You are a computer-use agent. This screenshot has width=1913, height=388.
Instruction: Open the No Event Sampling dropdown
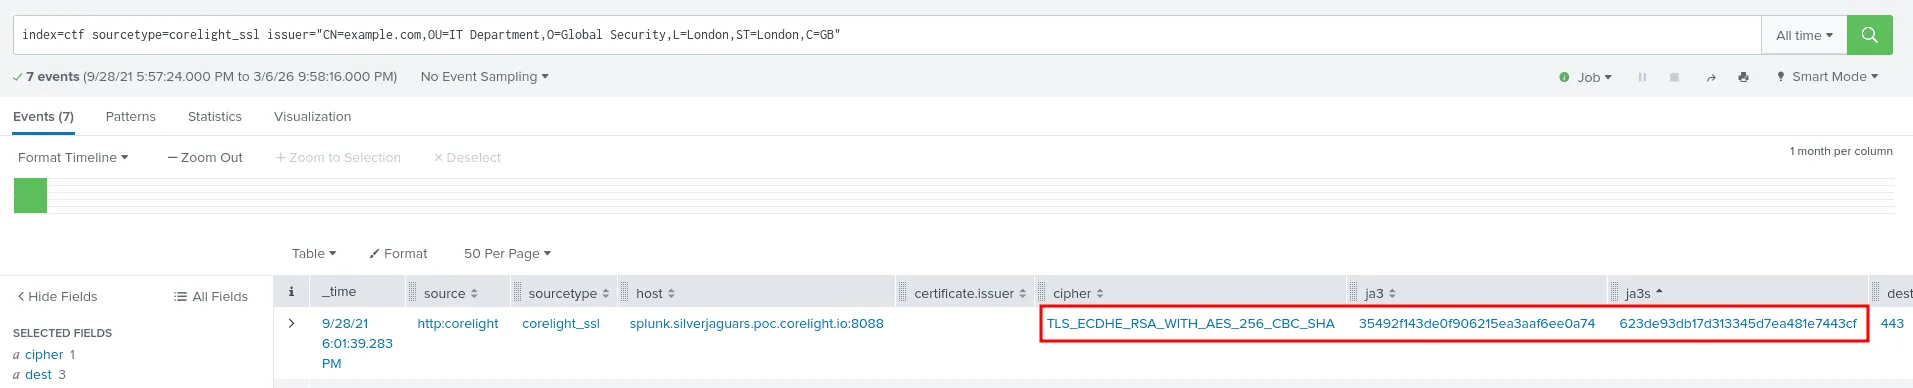[x=485, y=77]
